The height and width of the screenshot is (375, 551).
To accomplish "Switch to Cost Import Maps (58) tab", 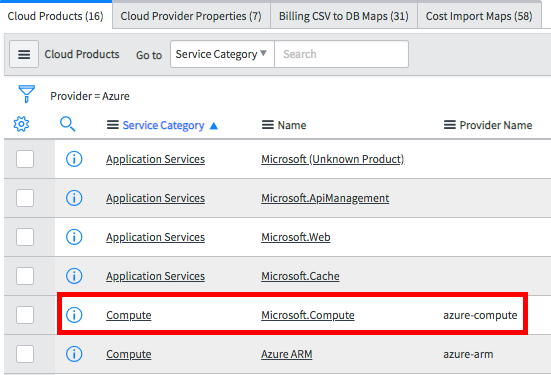I will [479, 16].
